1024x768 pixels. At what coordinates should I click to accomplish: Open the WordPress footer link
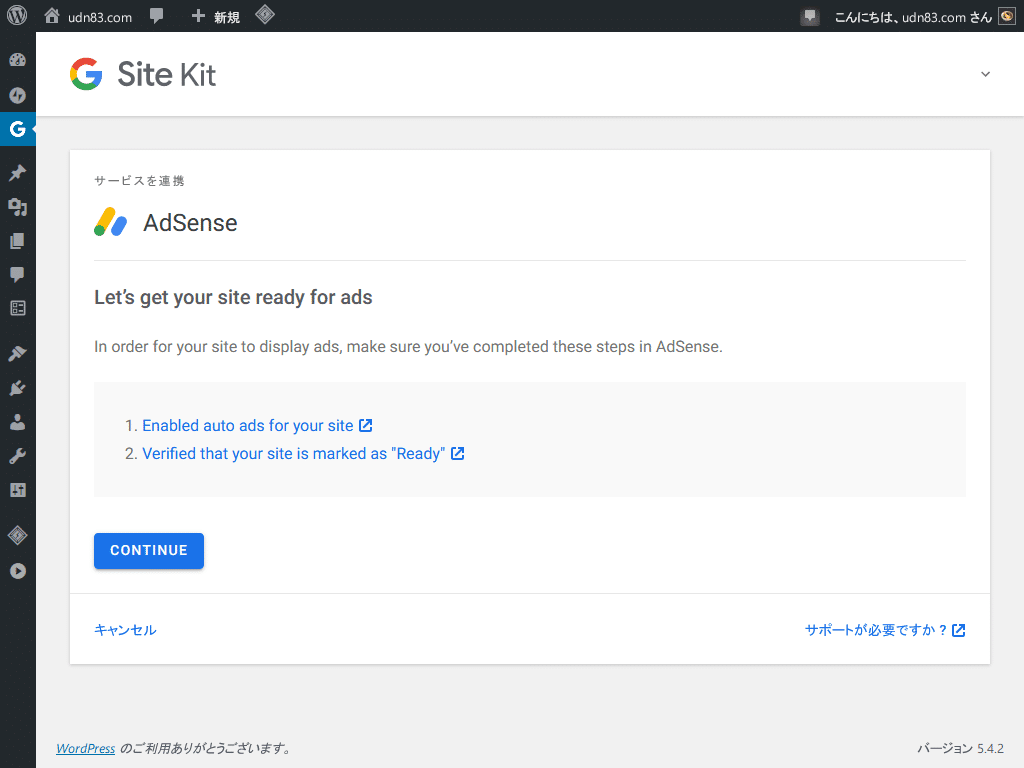(x=86, y=748)
